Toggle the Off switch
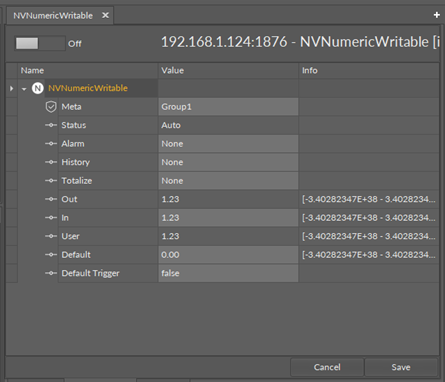Image resolution: width=445 pixels, height=382 pixels. [x=40, y=43]
